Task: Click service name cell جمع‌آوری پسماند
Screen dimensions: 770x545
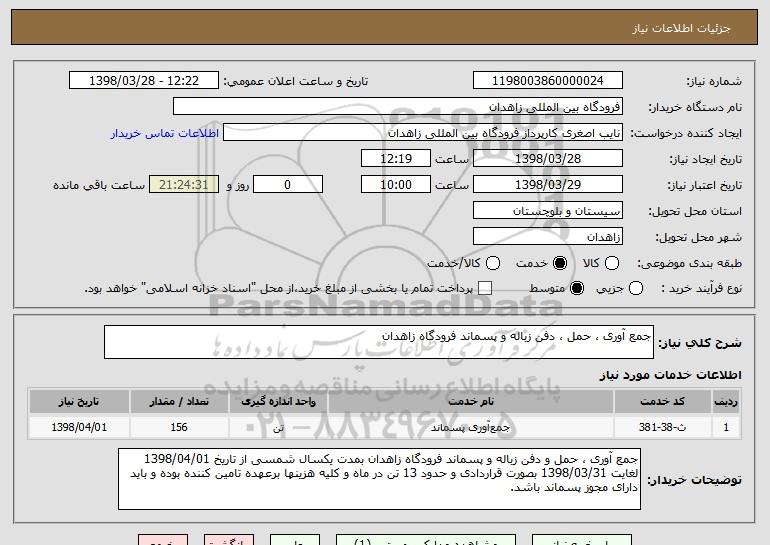Action: pos(471,427)
